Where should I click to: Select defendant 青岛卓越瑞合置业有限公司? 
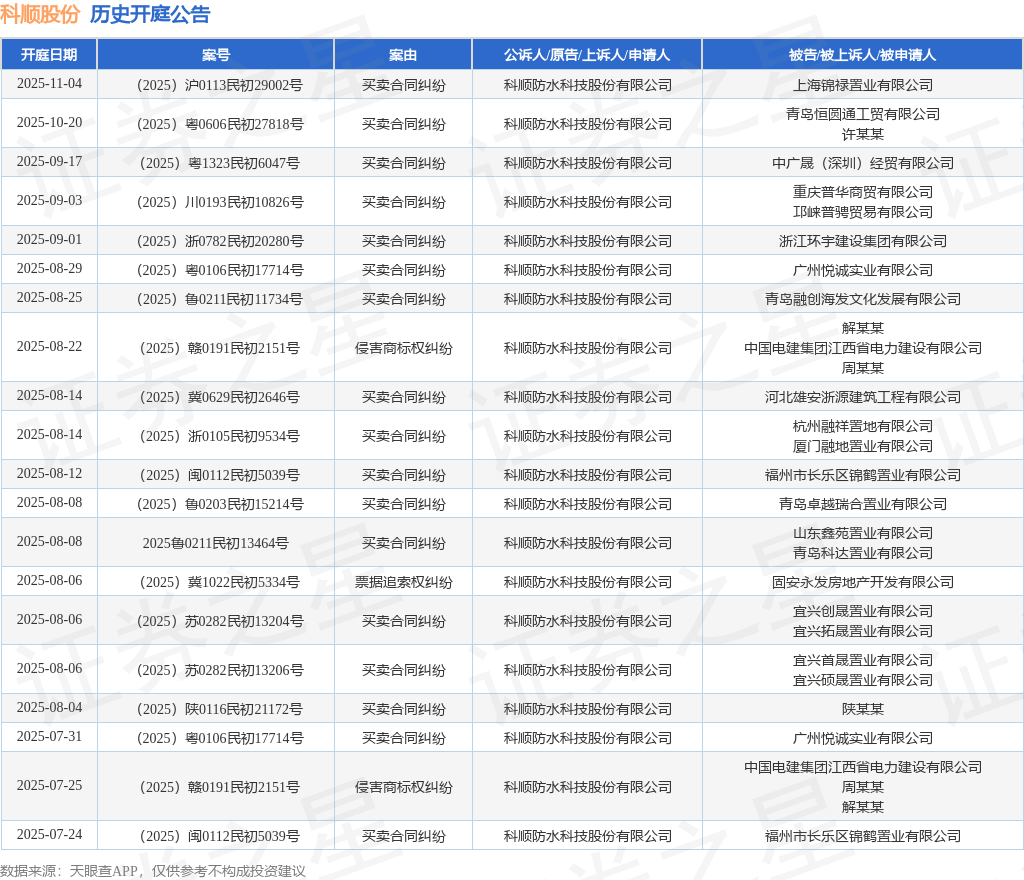(863, 504)
